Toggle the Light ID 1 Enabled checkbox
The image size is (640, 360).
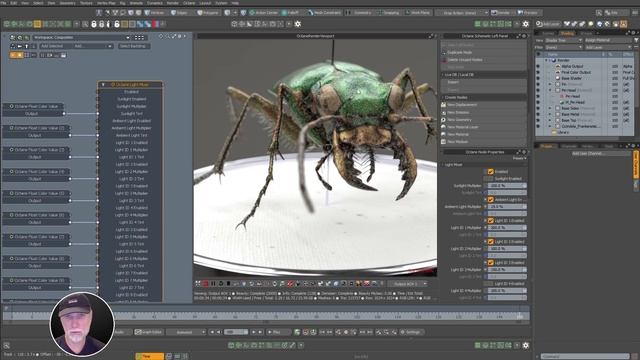[x=491, y=221]
